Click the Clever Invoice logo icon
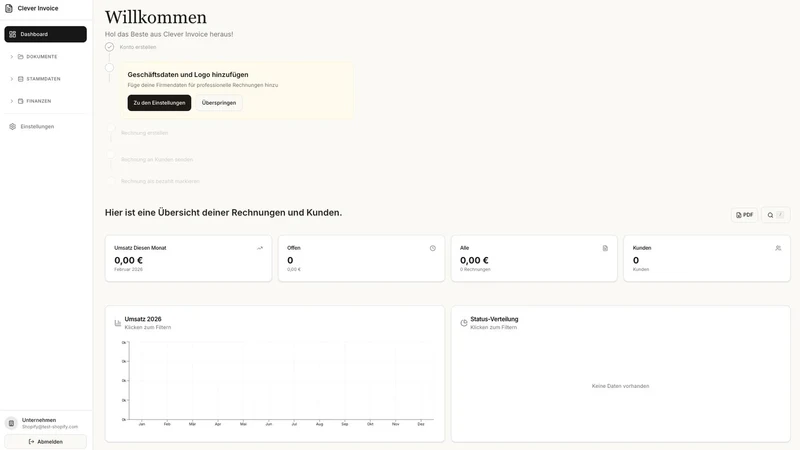800x450 pixels. [x=9, y=8]
